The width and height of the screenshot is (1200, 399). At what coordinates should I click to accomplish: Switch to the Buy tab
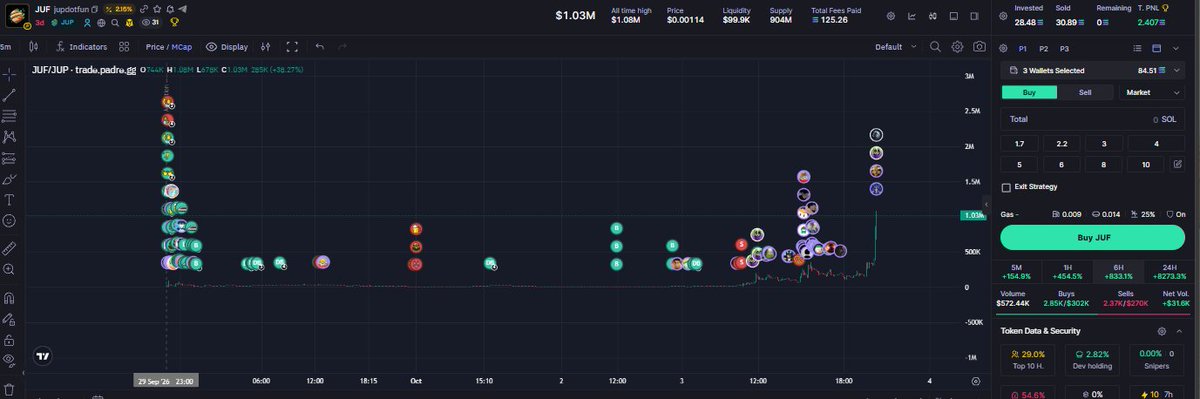(x=1029, y=92)
